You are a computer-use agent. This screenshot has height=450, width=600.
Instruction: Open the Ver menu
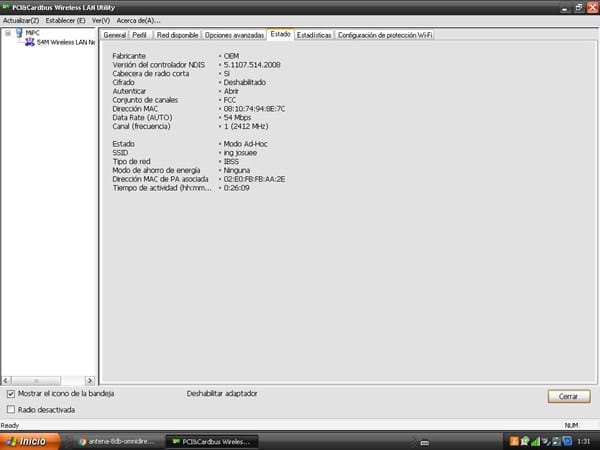pos(100,20)
